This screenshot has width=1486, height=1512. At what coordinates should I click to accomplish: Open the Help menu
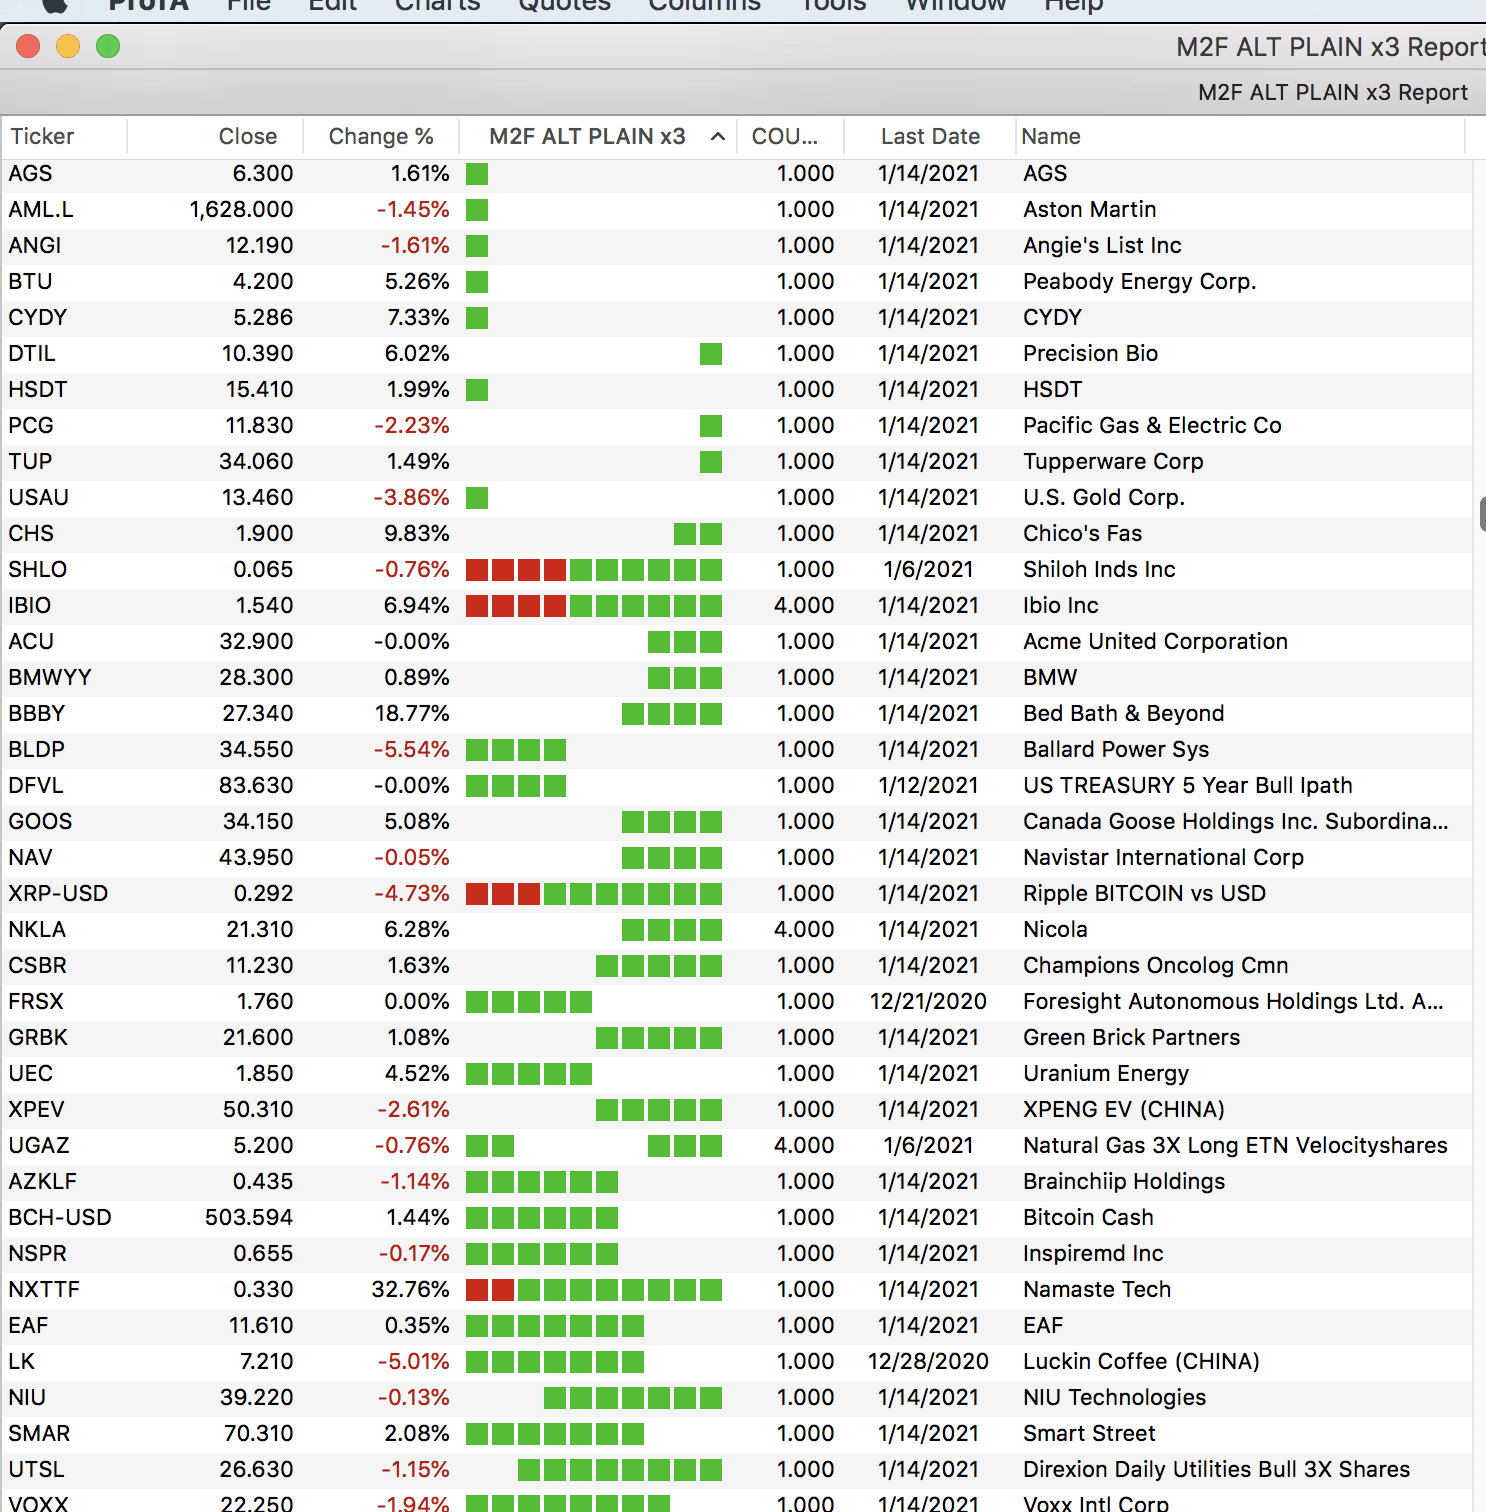pos(1073,5)
